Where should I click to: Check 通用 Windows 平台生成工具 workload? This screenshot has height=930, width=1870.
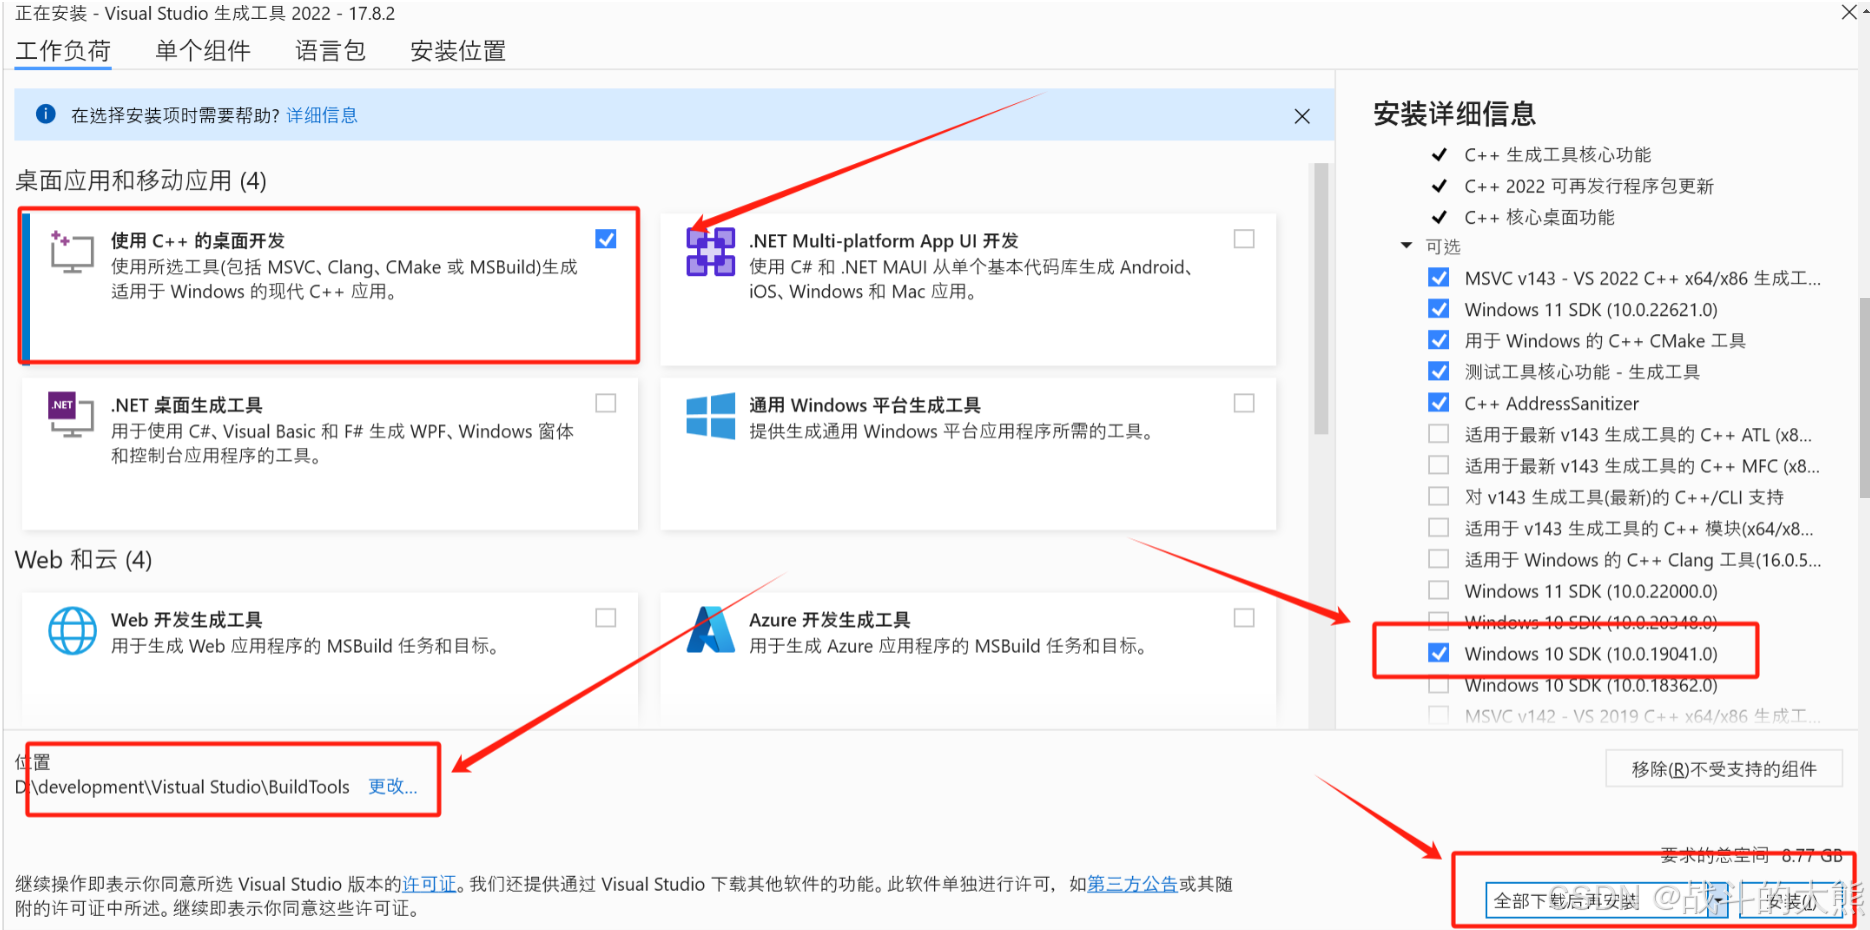[1244, 403]
